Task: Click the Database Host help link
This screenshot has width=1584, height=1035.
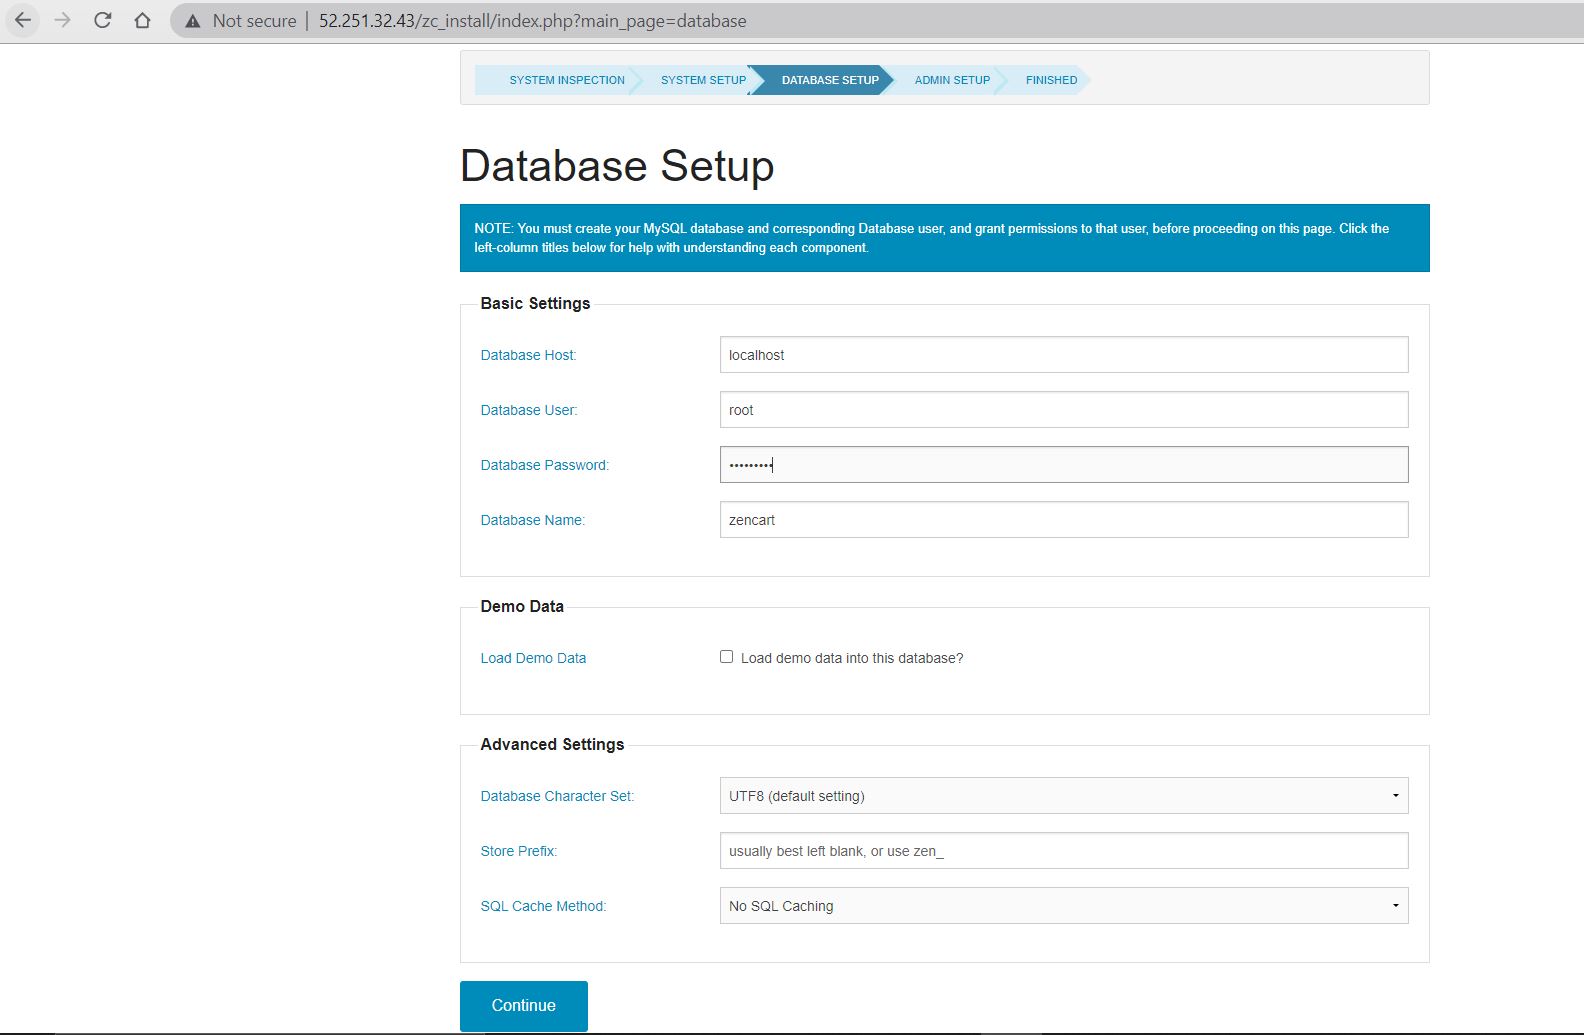Action: pyautogui.click(x=528, y=355)
